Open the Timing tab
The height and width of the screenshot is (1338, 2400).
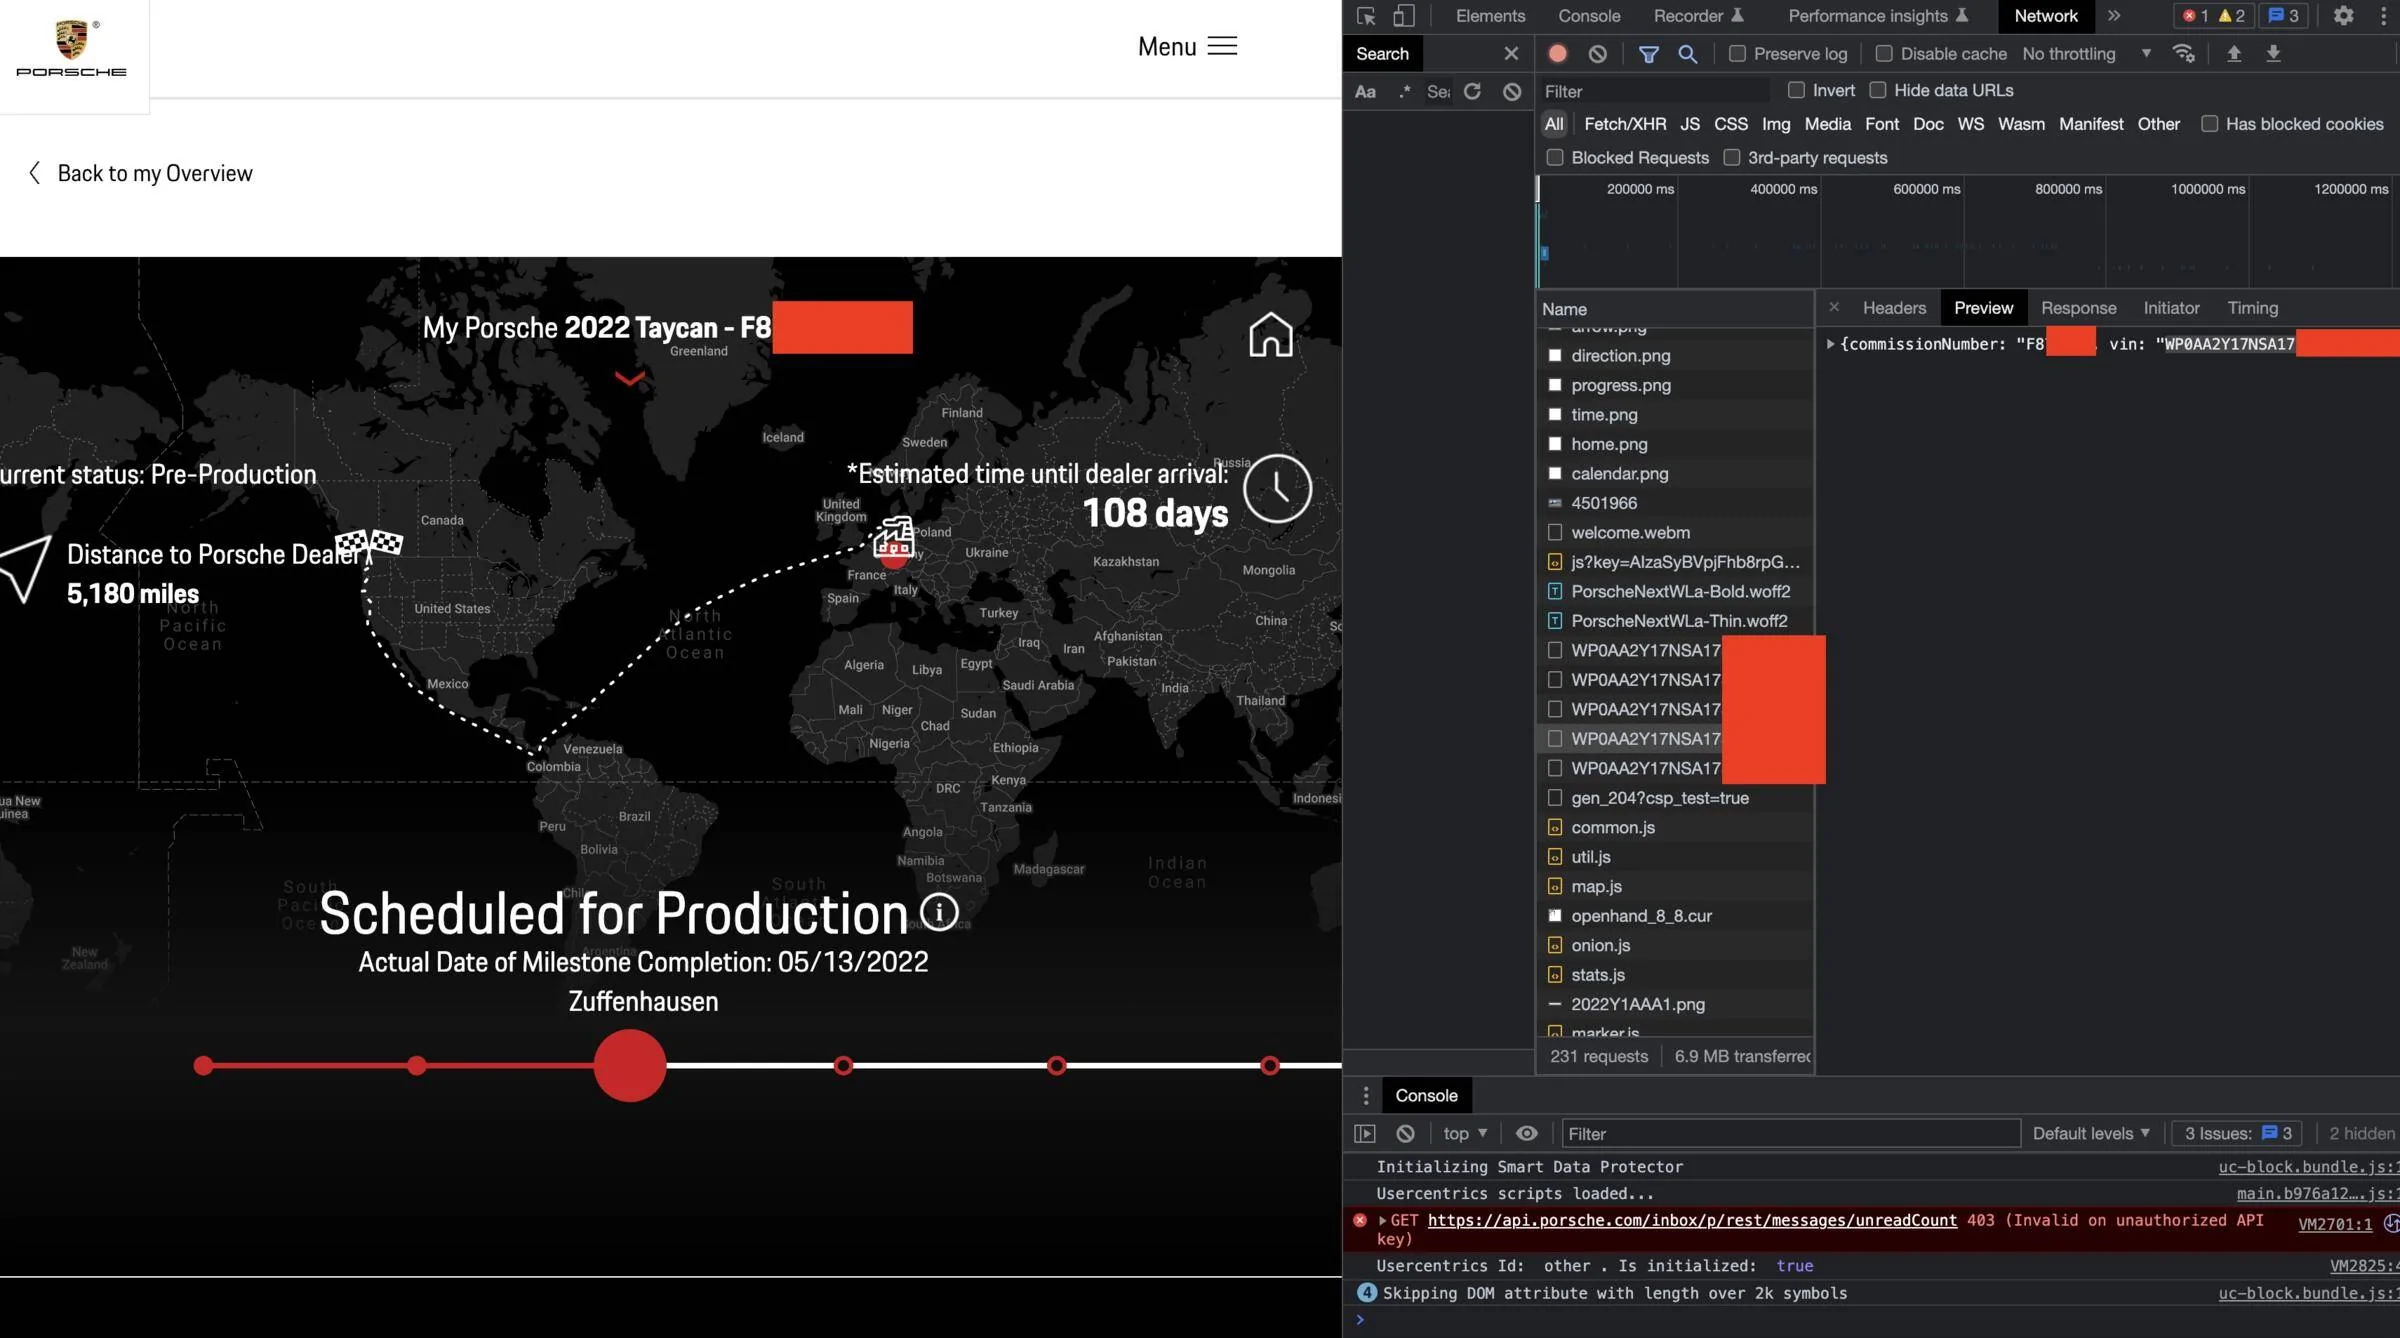pyautogui.click(x=2252, y=308)
